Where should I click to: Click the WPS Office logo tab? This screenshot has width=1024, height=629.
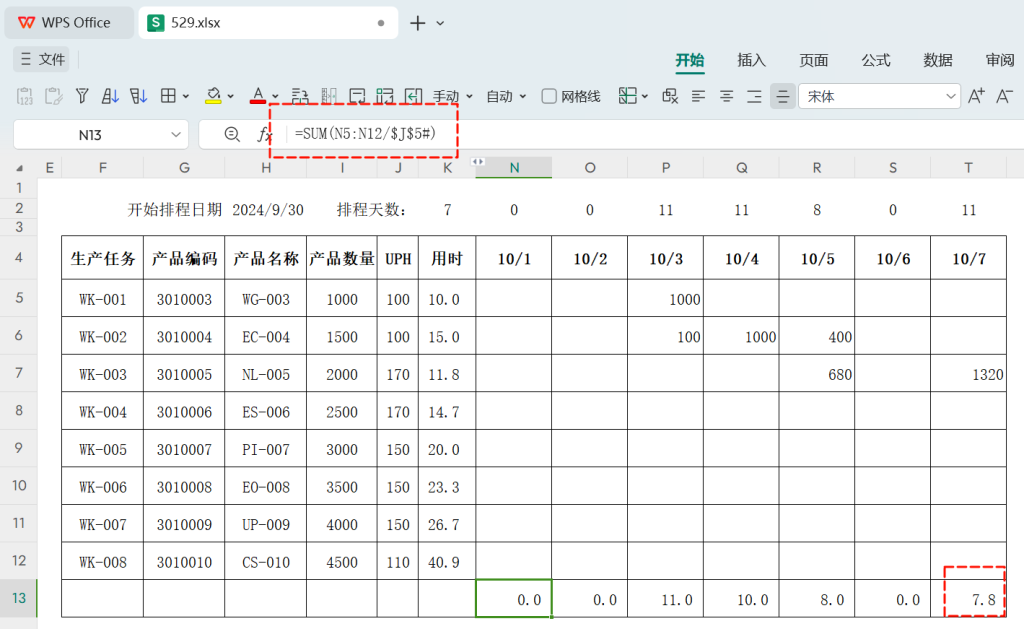[69, 23]
